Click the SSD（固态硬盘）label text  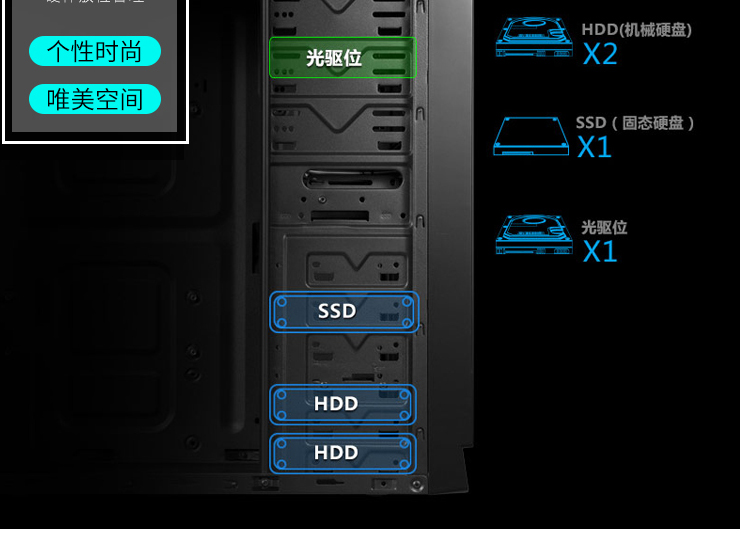(635, 123)
